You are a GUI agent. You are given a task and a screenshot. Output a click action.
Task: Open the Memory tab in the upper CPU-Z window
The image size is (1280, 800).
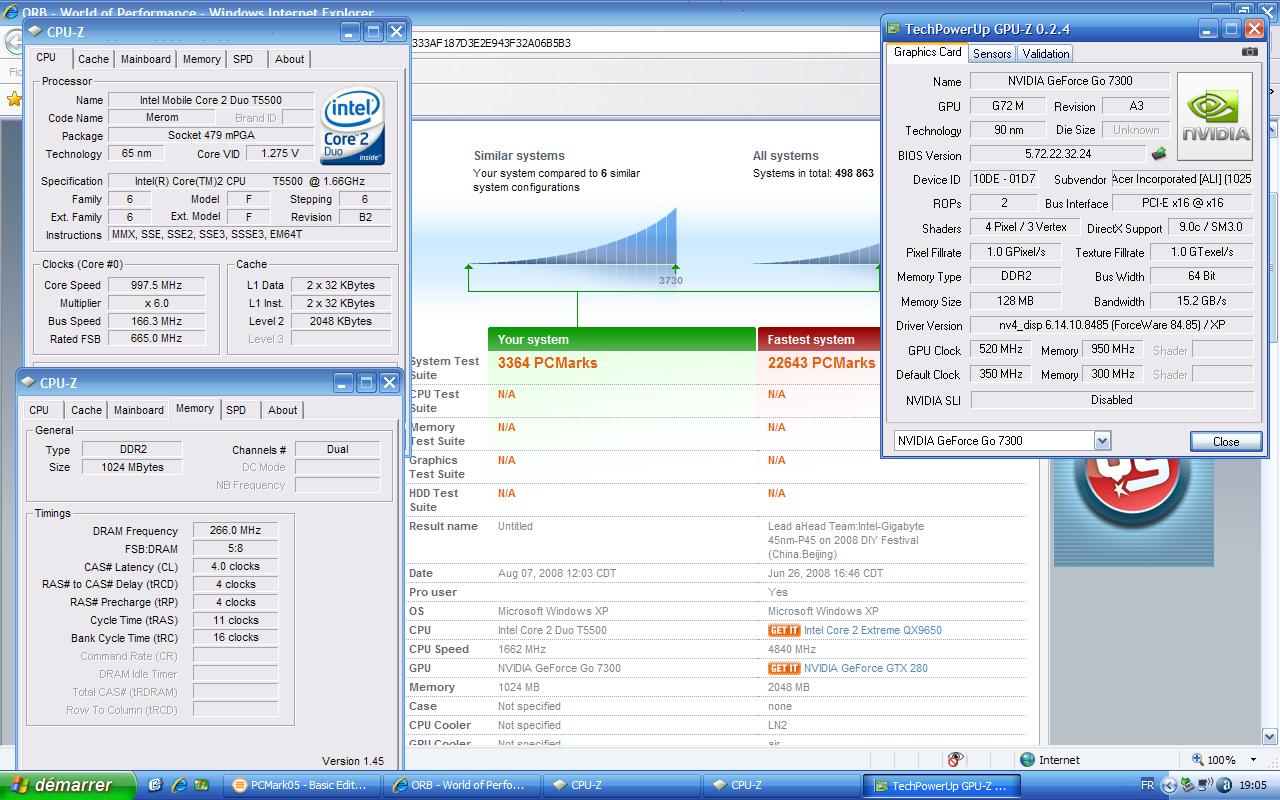[x=201, y=59]
